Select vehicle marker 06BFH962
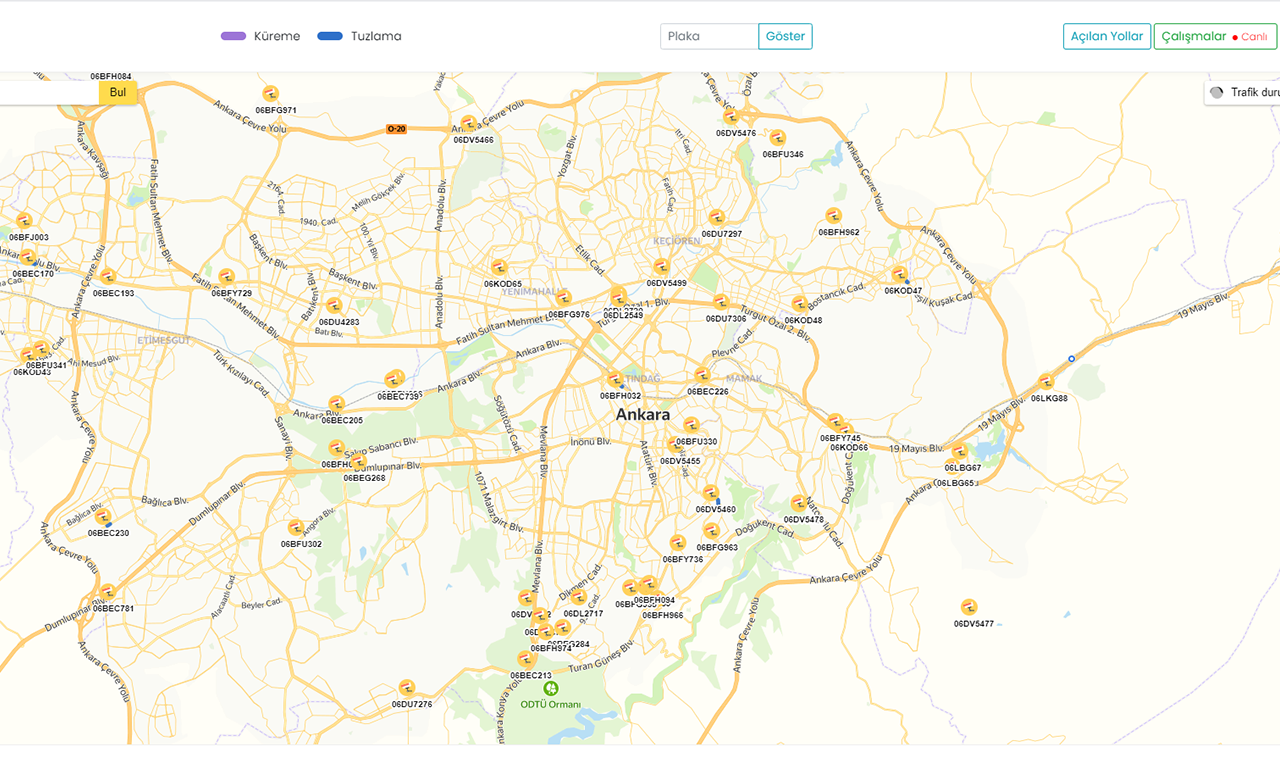The image size is (1280, 764). tap(833, 216)
